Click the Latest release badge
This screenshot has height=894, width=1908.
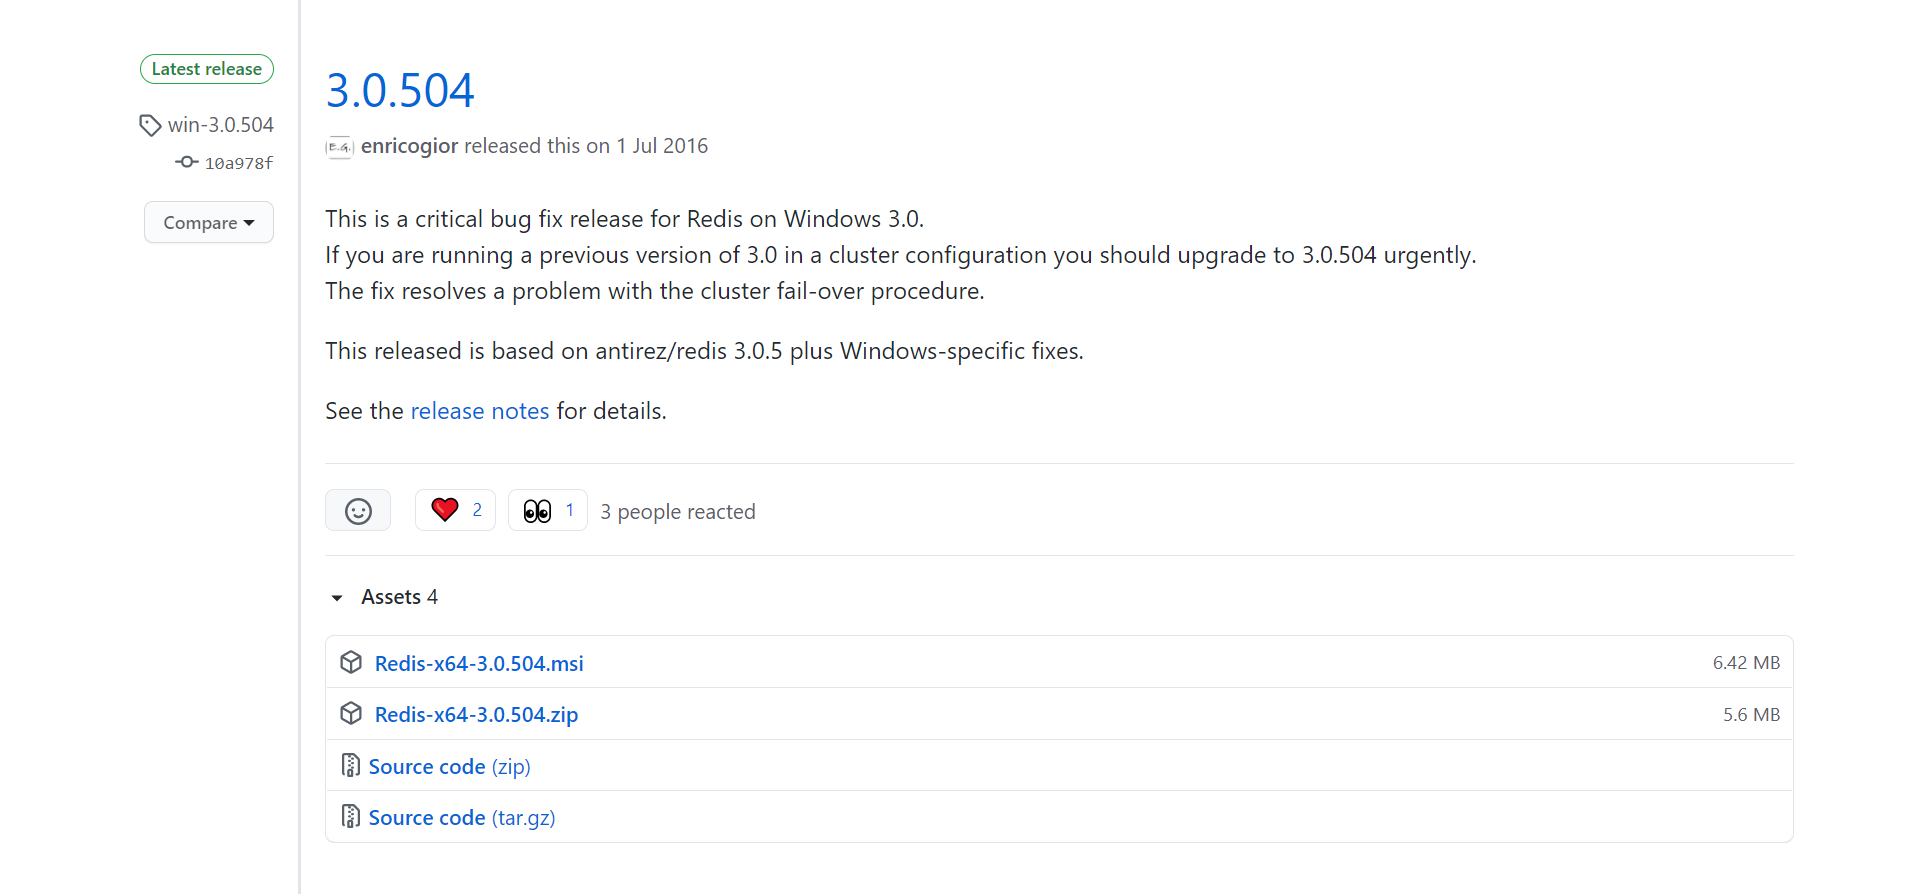(207, 69)
